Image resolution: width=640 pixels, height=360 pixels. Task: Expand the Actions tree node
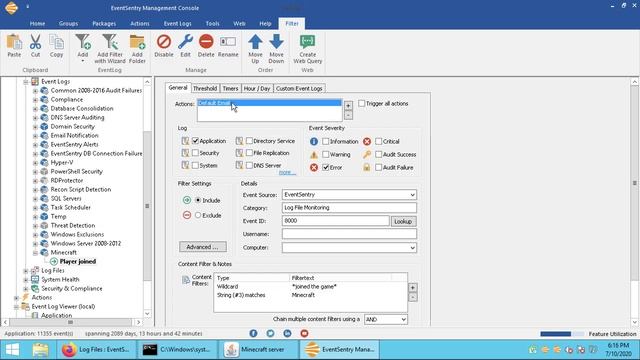16,298
